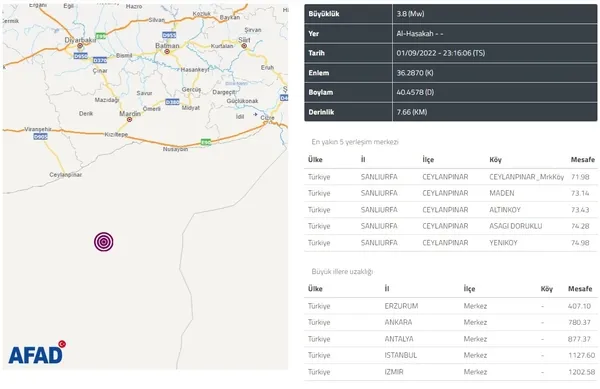Click the Büyüklük row label
Image resolution: width=600 pixels, height=389 pixels.
coord(324,14)
